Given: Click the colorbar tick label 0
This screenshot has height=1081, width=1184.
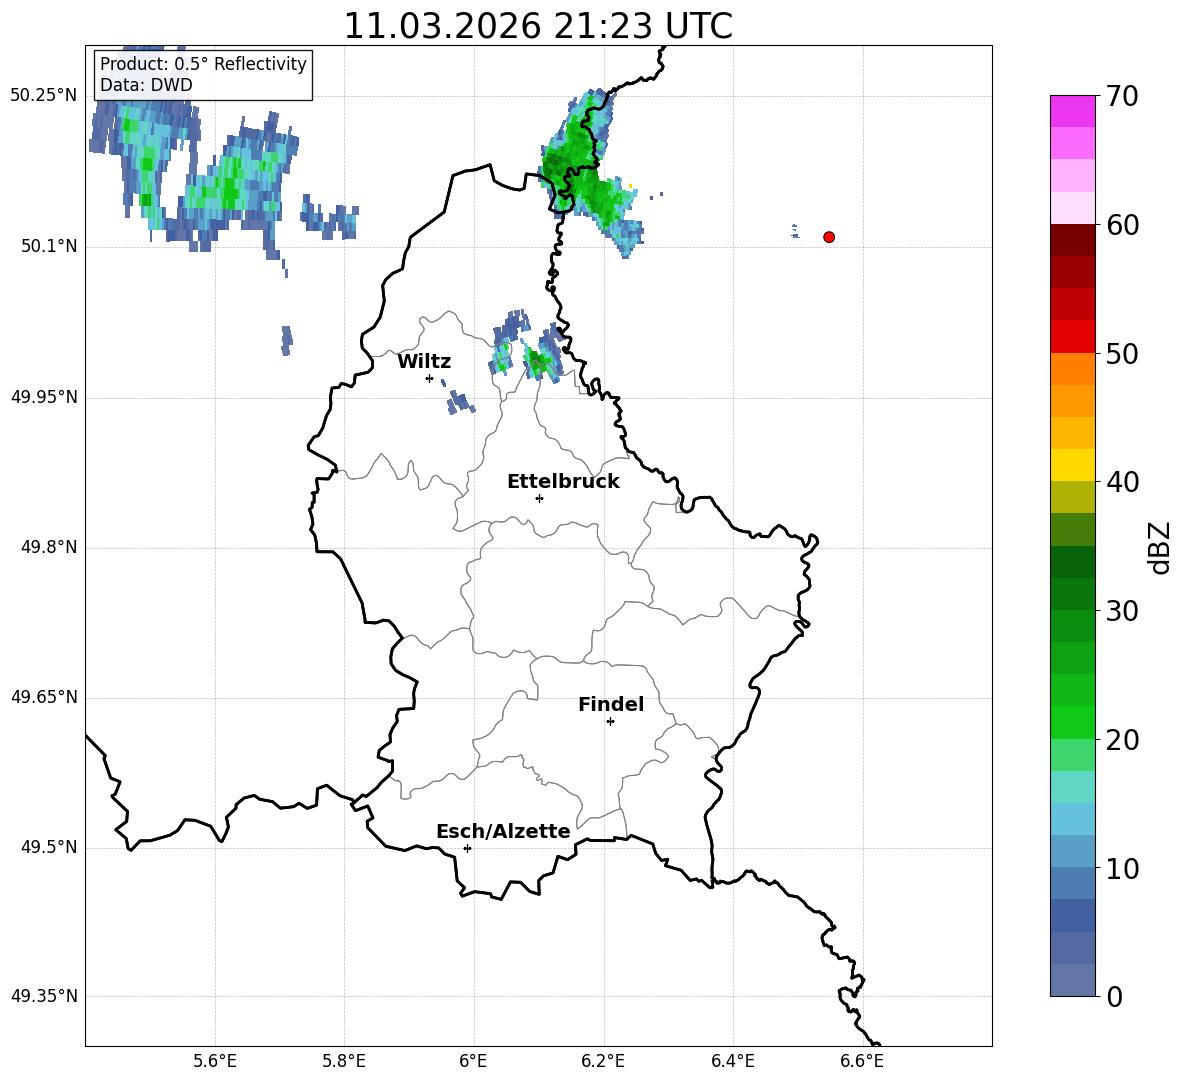Looking at the screenshot, I should click(x=1114, y=996).
